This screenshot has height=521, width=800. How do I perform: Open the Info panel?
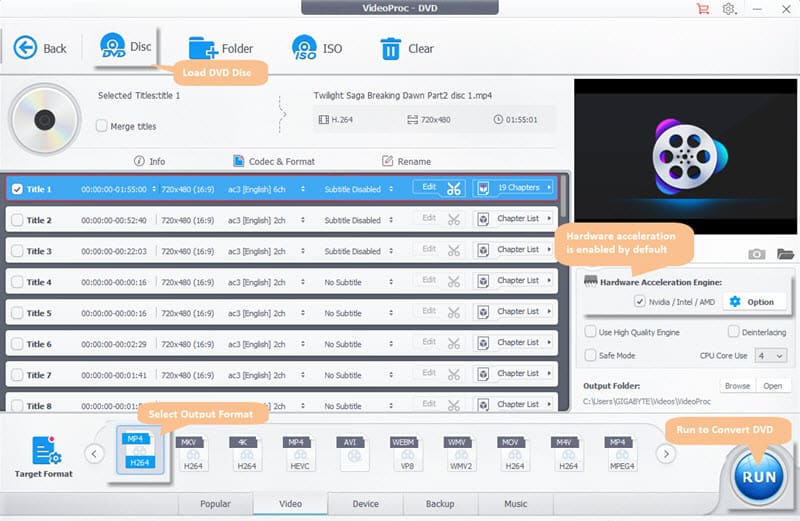(149, 161)
